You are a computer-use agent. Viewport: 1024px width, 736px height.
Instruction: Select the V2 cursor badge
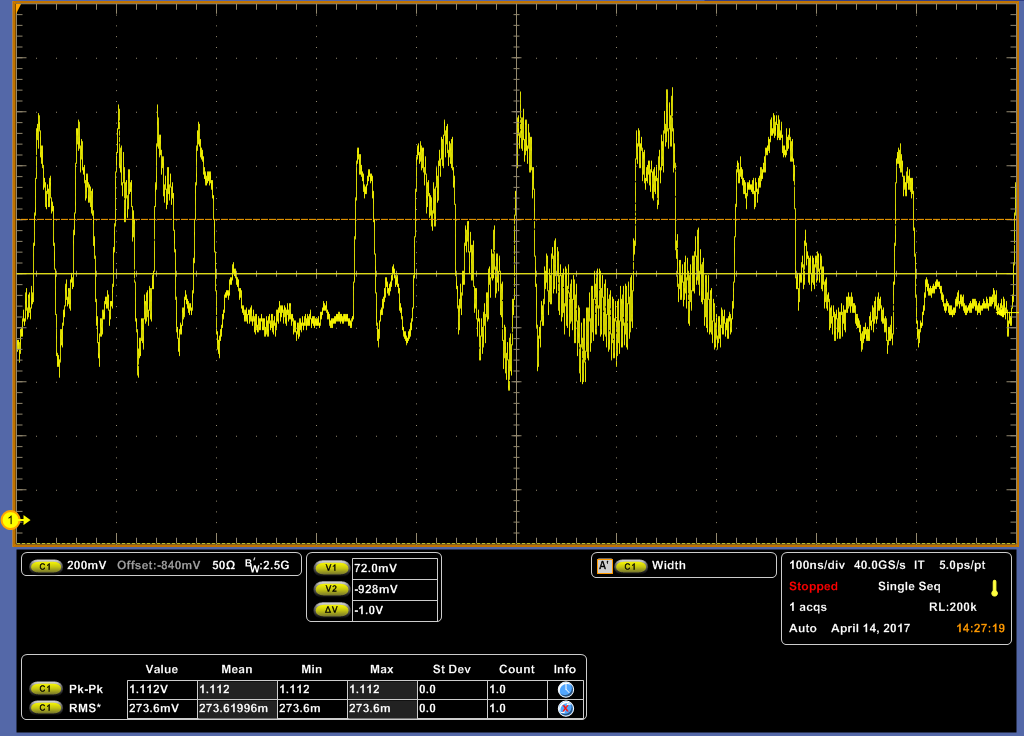point(329,589)
